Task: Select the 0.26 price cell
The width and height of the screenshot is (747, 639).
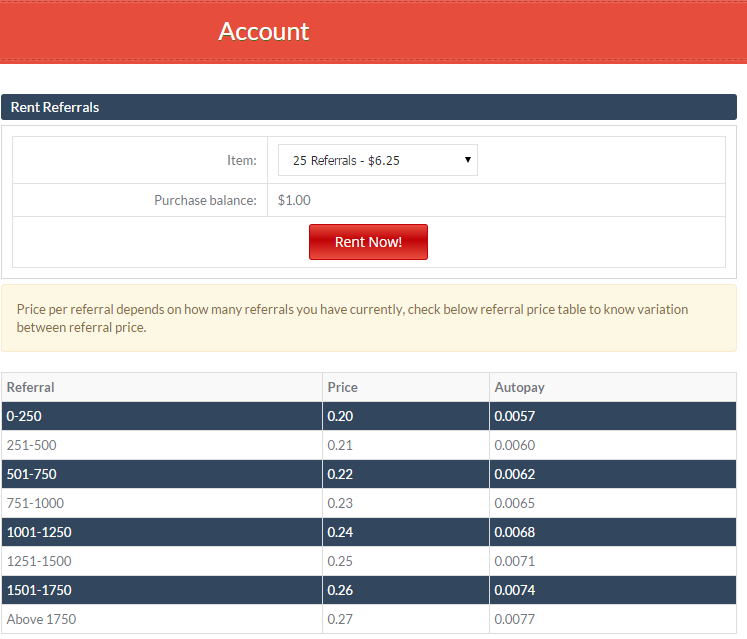Action: [x=406, y=590]
